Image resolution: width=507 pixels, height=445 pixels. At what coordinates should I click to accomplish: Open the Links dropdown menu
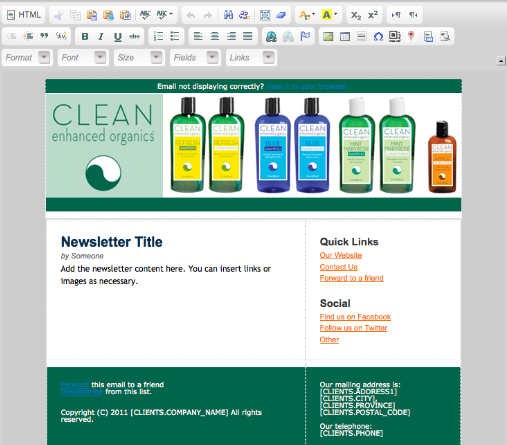251,58
